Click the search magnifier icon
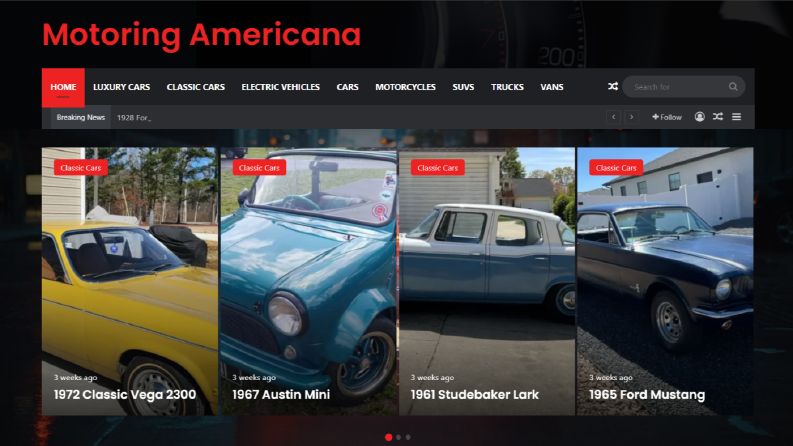This screenshot has height=446, width=793. coord(733,86)
